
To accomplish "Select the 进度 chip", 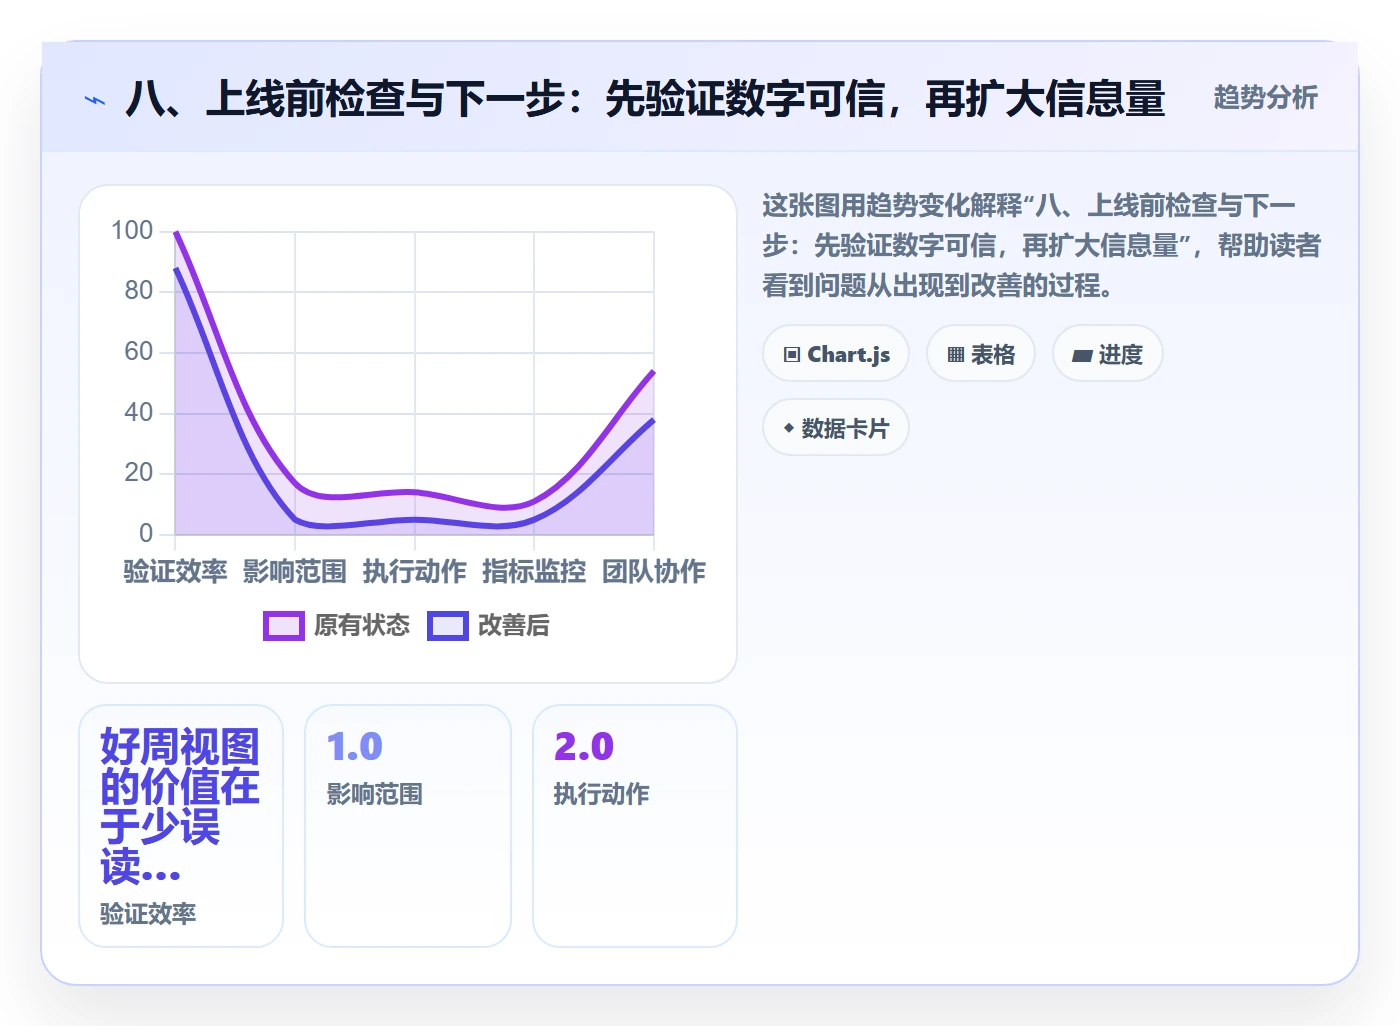I will 1107,354.
